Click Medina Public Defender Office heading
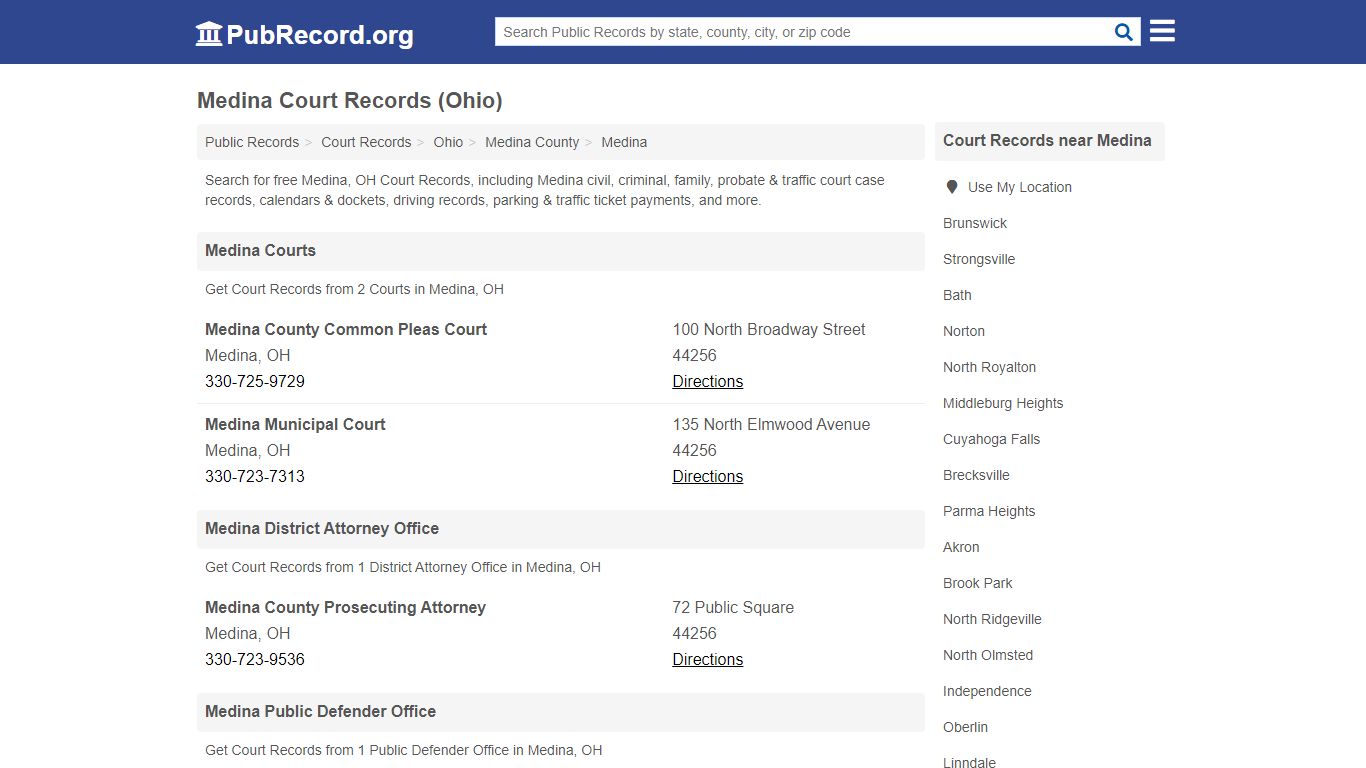This screenshot has height=768, width=1366. [x=320, y=711]
